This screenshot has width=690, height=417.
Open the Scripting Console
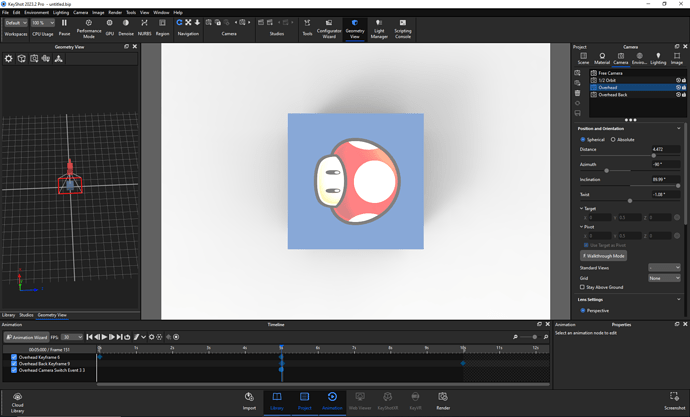[403, 29]
